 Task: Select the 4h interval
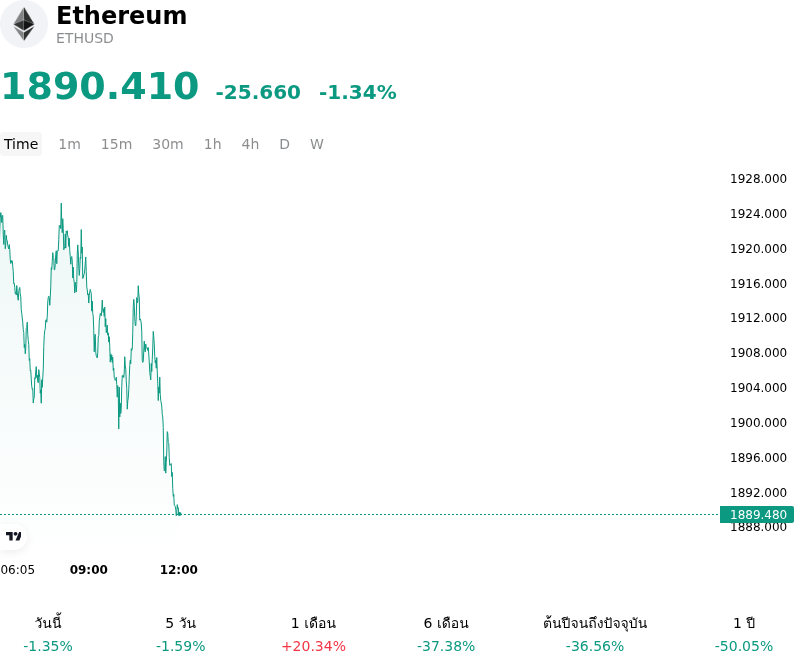pyautogui.click(x=250, y=144)
